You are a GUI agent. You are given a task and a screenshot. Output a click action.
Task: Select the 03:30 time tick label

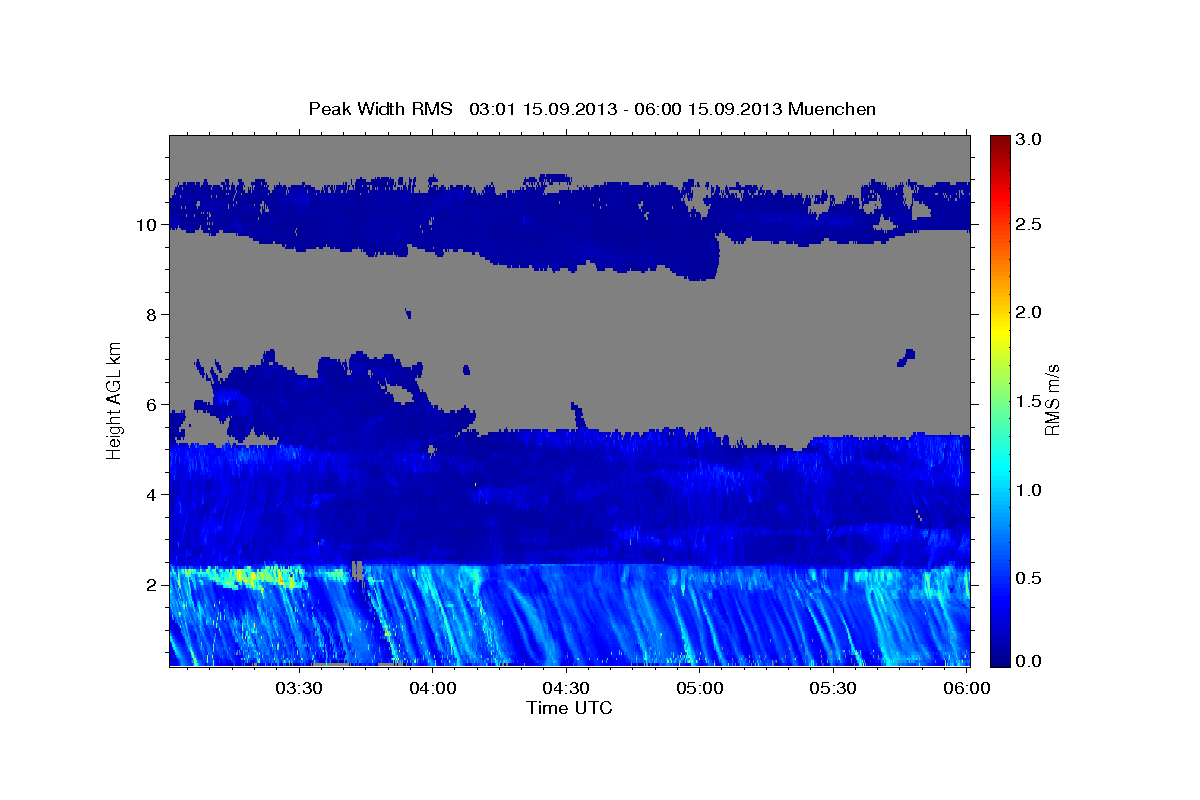299,689
